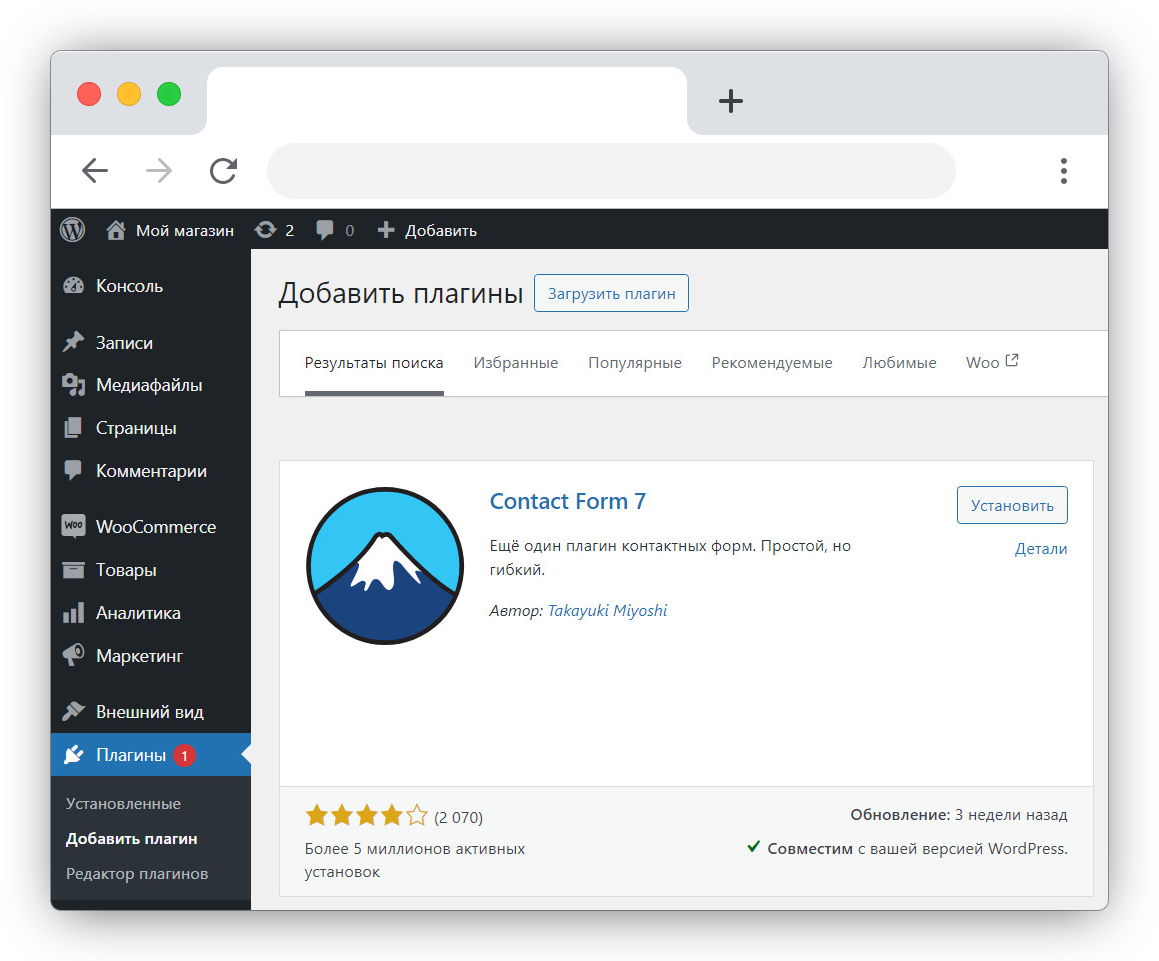The height and width of the screenshot is (961, 1159).
Task: Click the Товары archive box icon
Action: pyautogui.click(x=73, y=570)
